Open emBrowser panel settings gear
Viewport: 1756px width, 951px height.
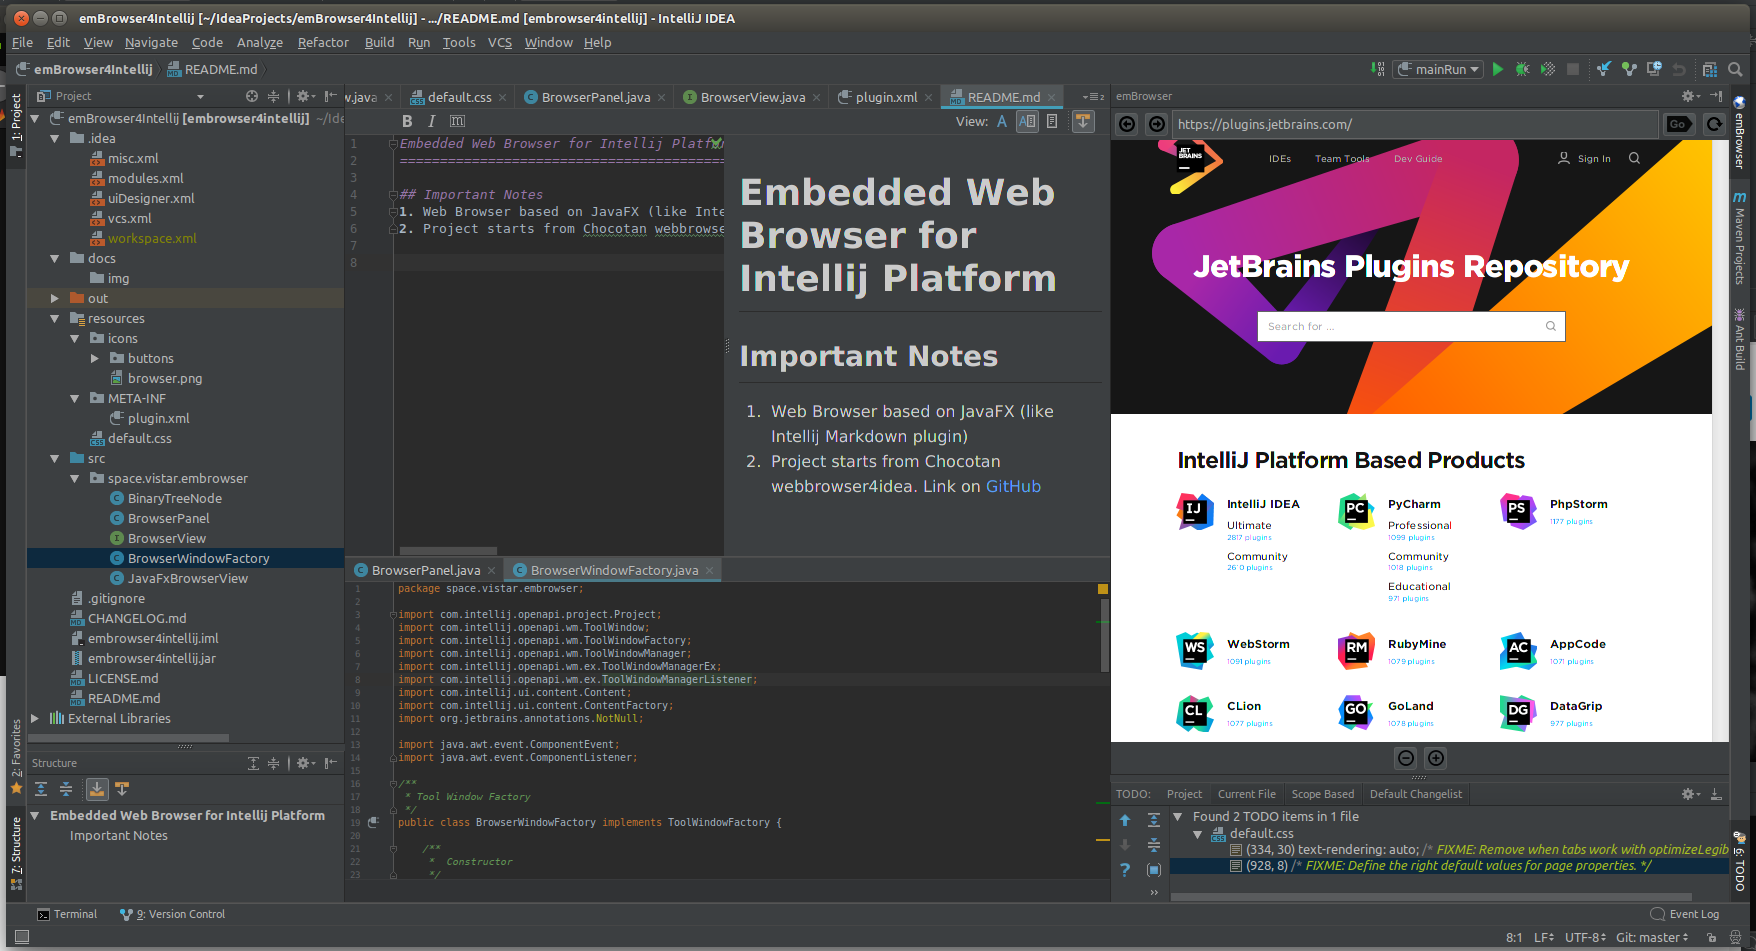pos(1689,96)
